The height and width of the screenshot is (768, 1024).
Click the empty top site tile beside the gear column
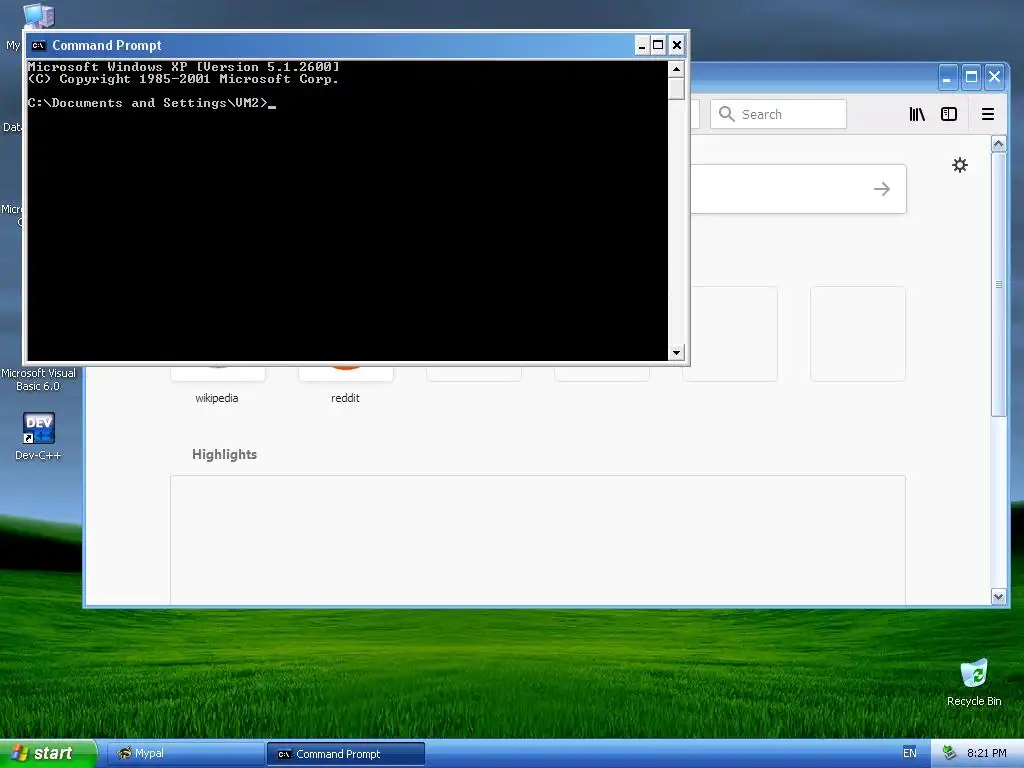click(x=857, y=334)
